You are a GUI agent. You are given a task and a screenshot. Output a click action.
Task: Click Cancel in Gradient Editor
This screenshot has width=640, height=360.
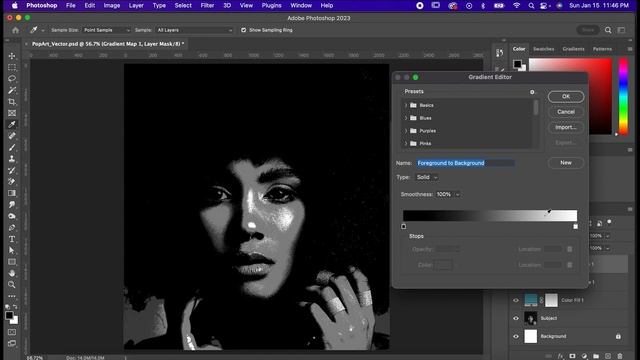(x=566, y=112)
